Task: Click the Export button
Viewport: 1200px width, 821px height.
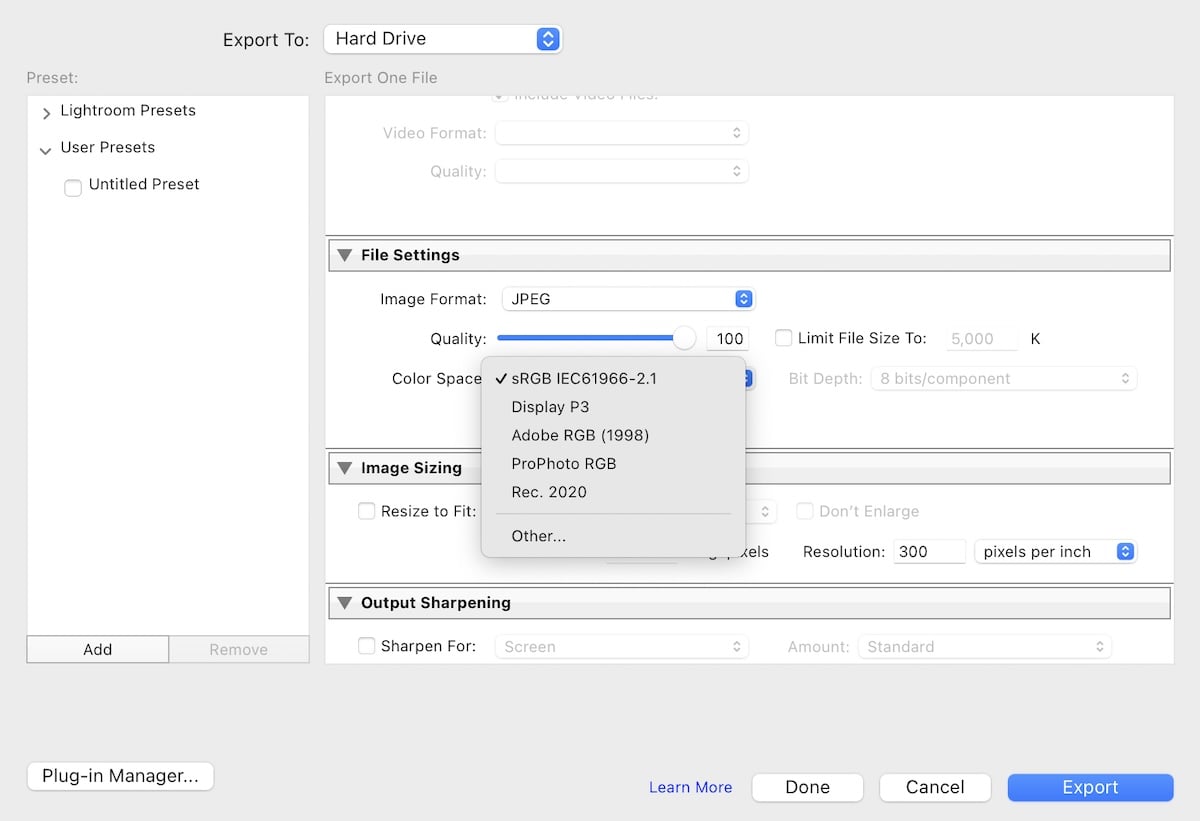Action: (1090, 787)
